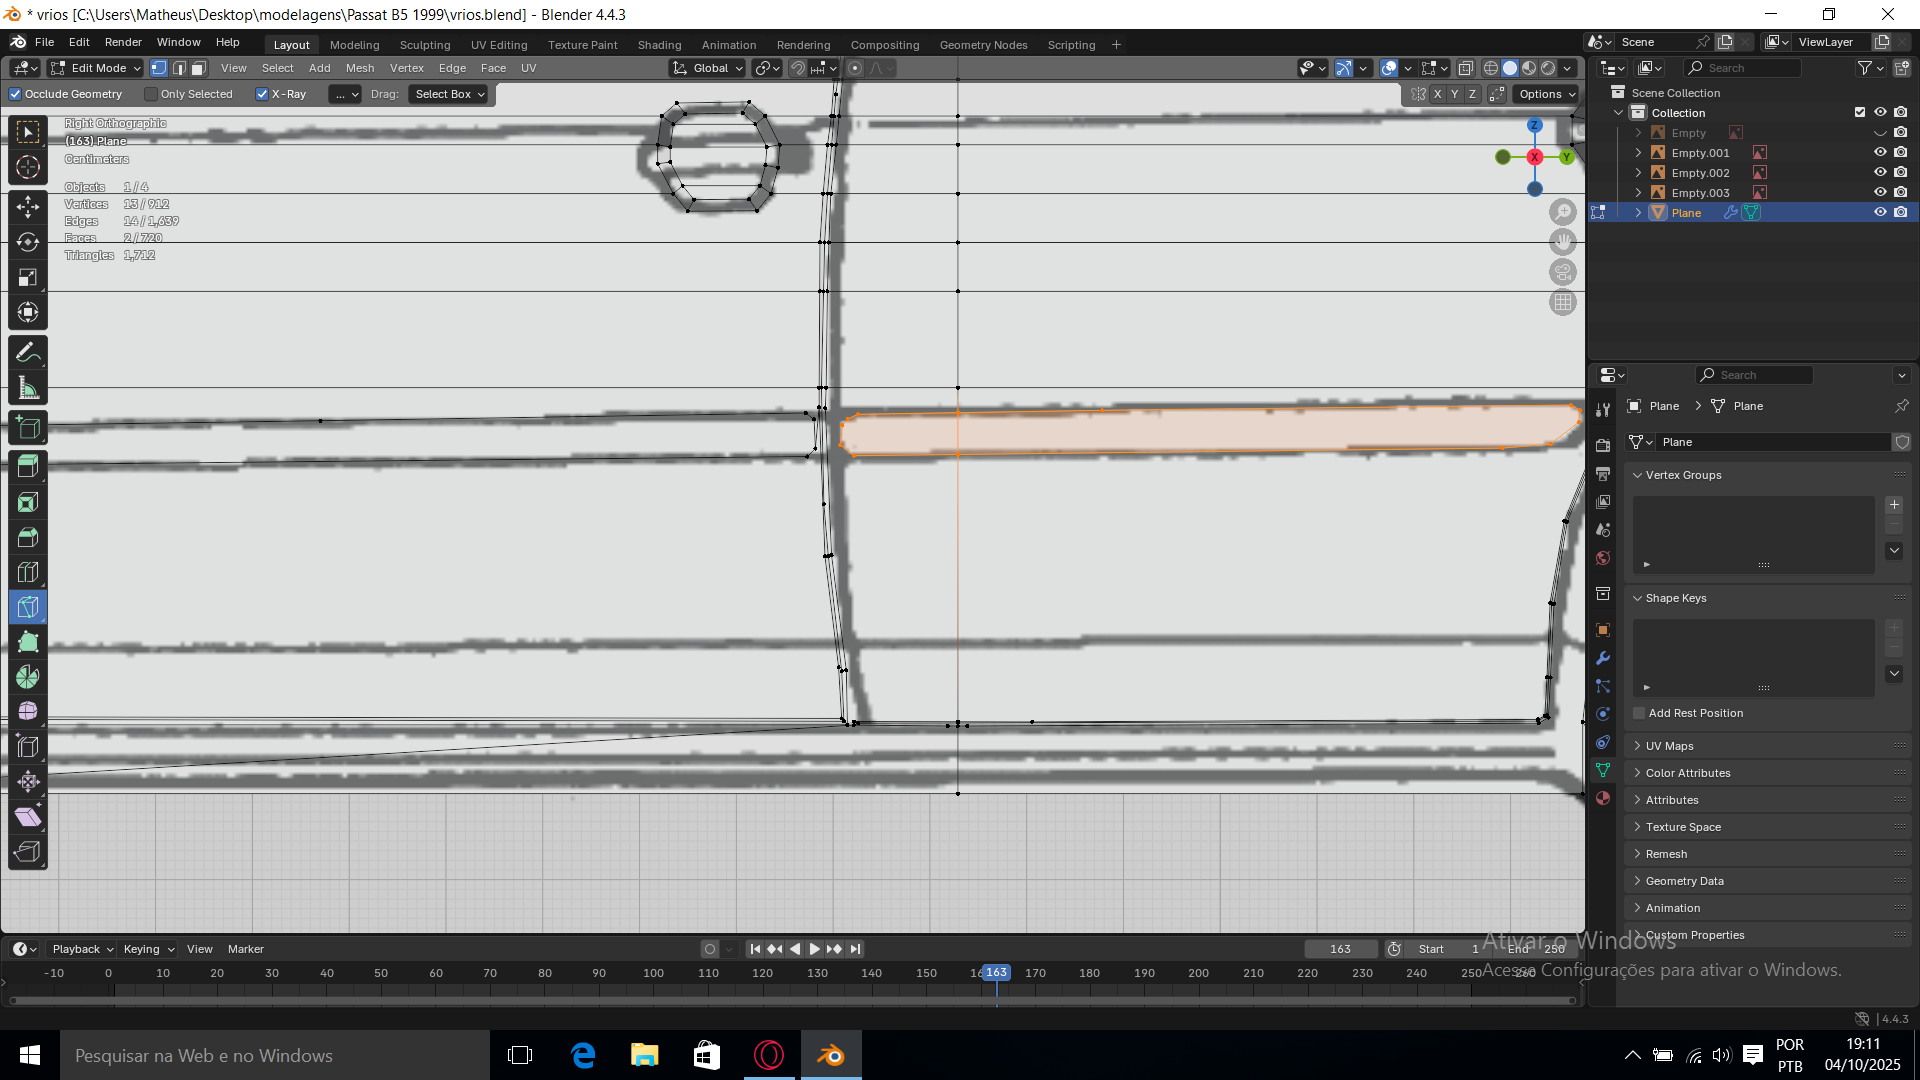Click the toggle camera view icon
1920x1080 pixels.
click(1563, 272)
